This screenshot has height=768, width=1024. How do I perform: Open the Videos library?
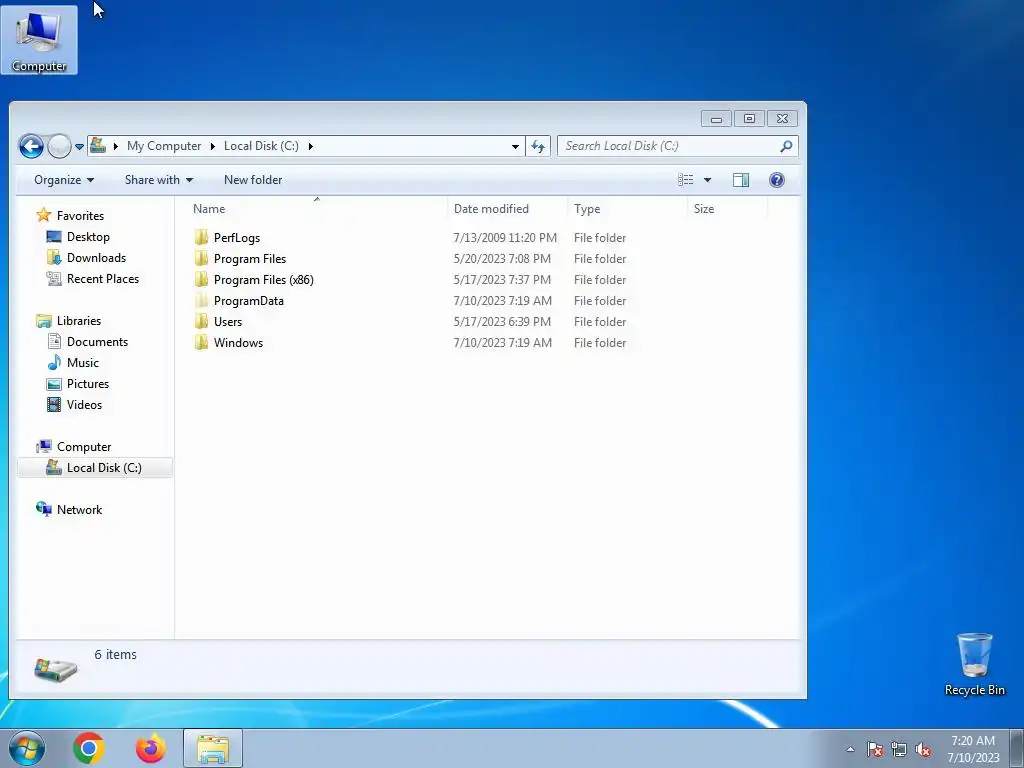click(x=84, y=404)
